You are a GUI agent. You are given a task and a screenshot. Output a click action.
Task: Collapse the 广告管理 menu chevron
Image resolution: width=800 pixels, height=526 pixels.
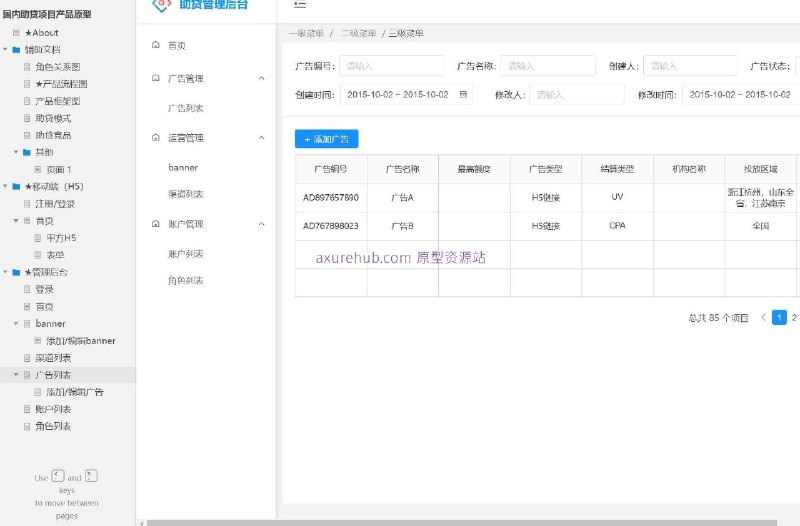click(261, 78)
